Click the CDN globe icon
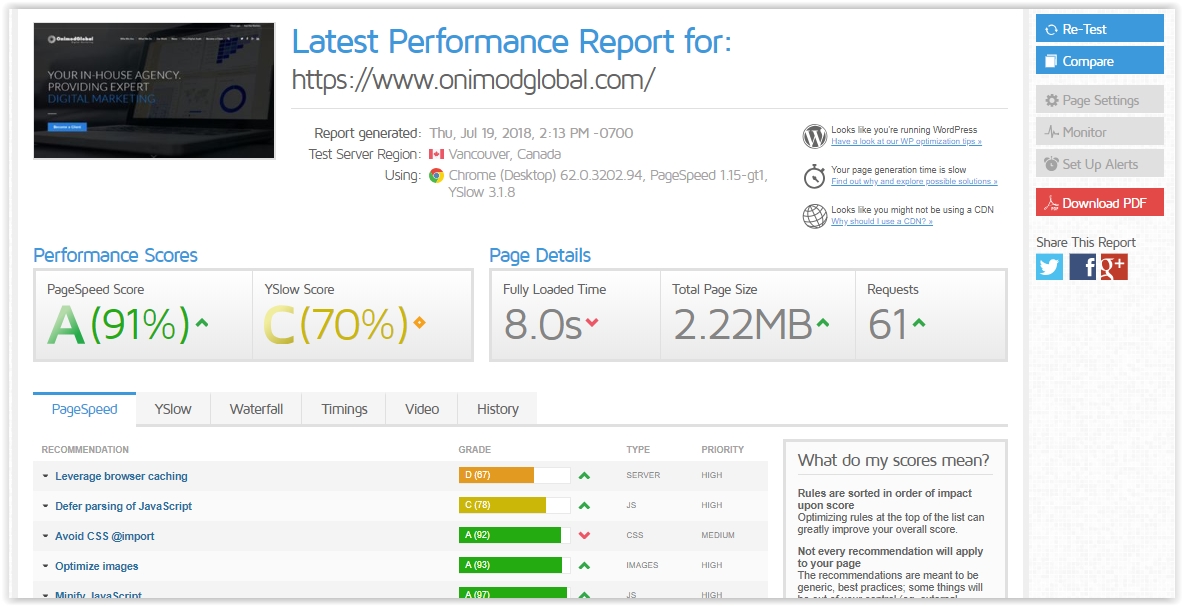1183x606 pixels. [814, 217]
